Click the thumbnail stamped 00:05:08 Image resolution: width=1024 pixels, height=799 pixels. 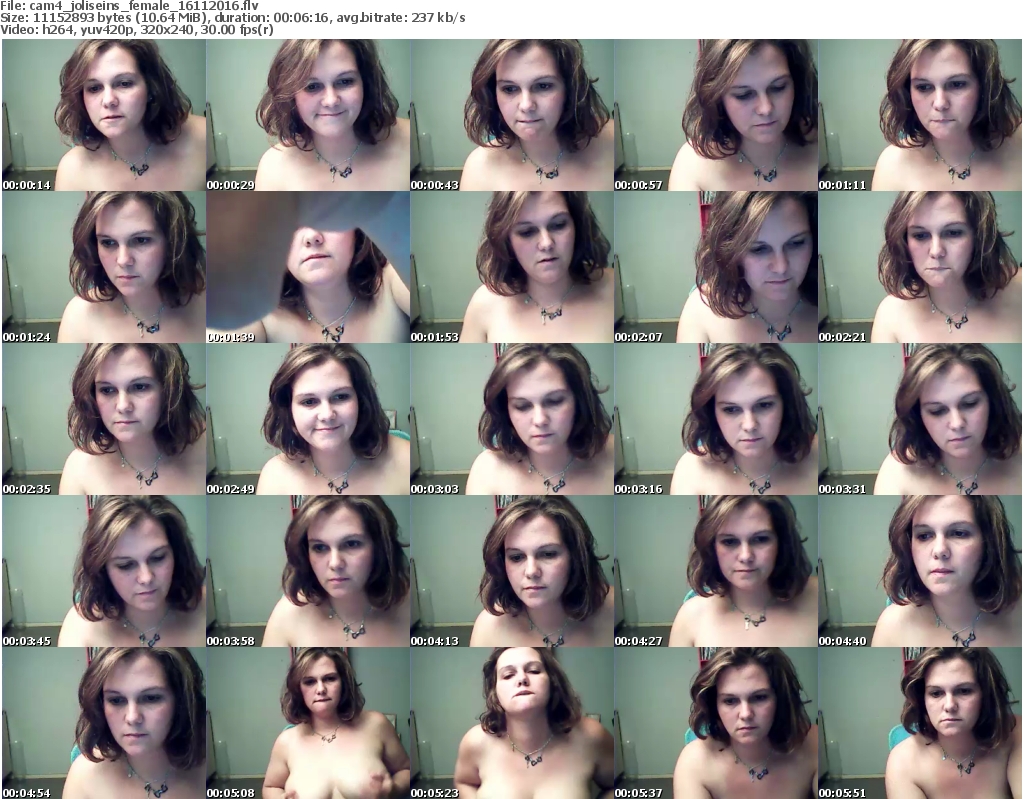pos(308,723)
